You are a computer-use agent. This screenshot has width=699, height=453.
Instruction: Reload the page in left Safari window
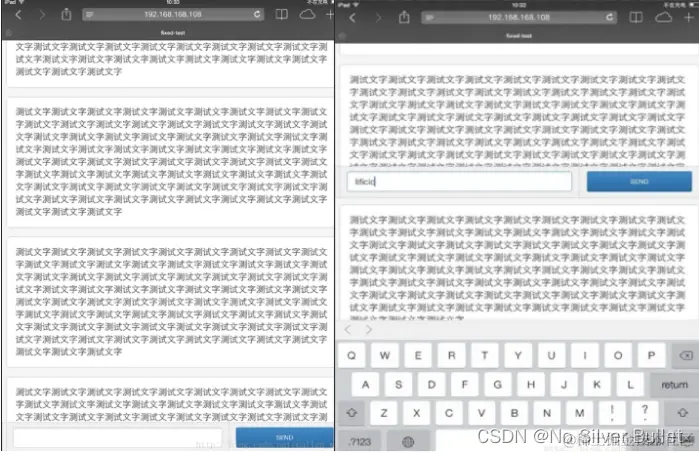pyautogui.click(x=257, y=14)
